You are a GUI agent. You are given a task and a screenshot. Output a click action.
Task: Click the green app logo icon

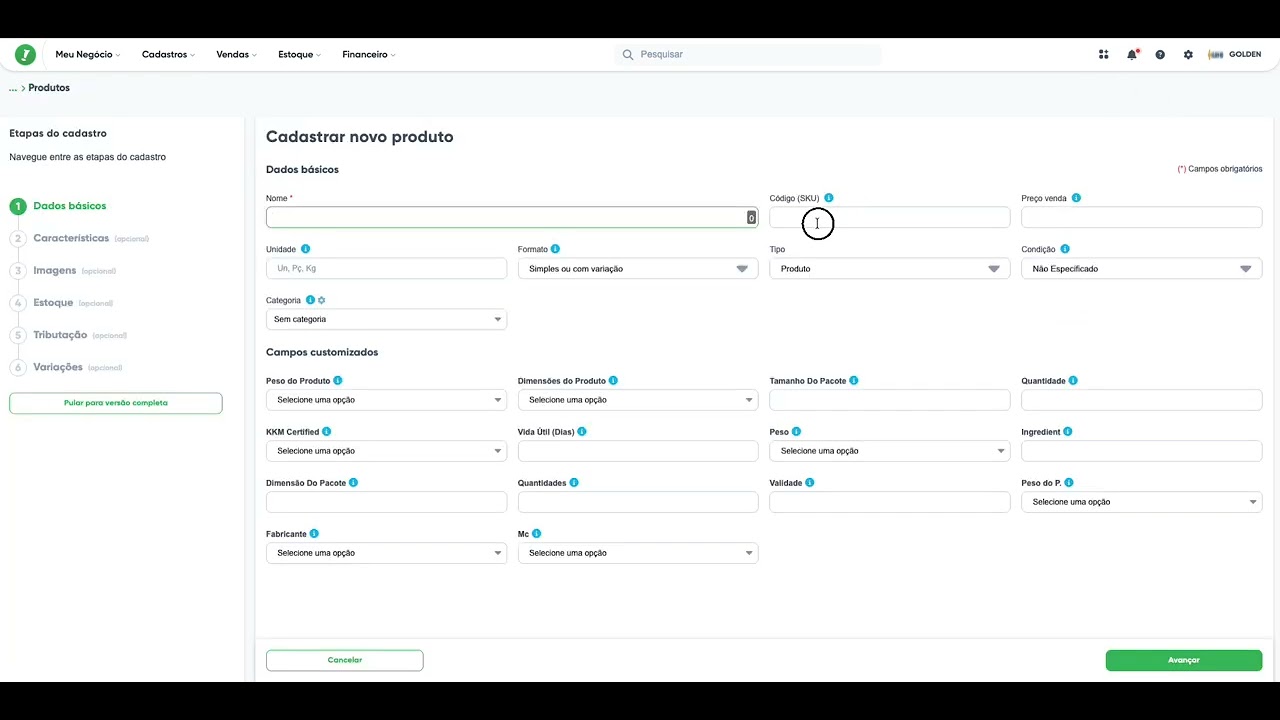coord(25,55)
